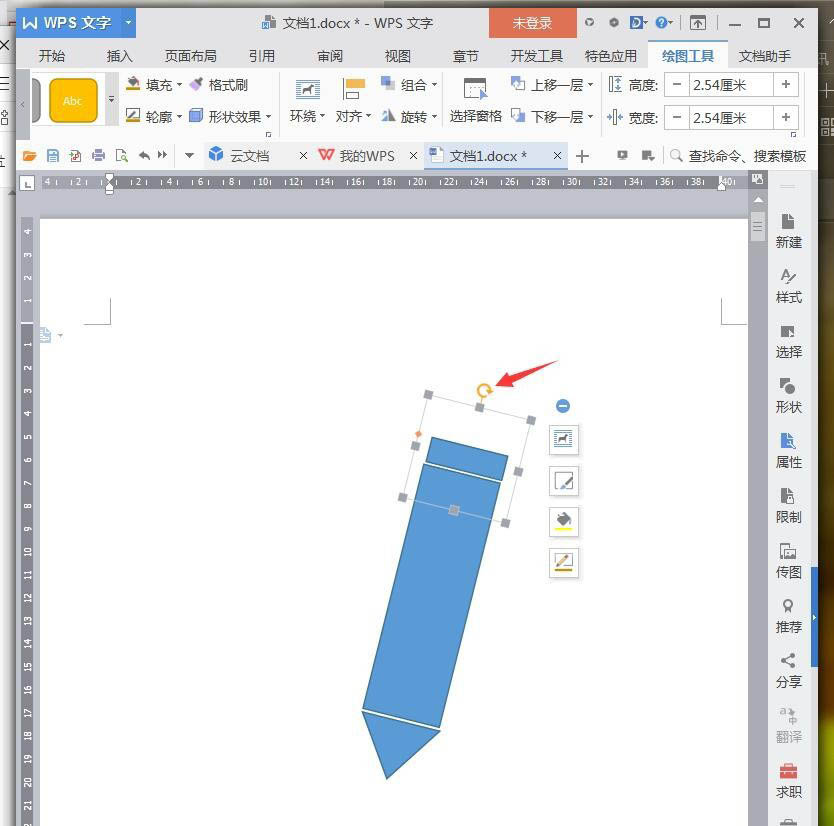Image resolution: width=834 pixels, height=826 pixels.
Task: Click the print icon
Action: click(98, 156)
